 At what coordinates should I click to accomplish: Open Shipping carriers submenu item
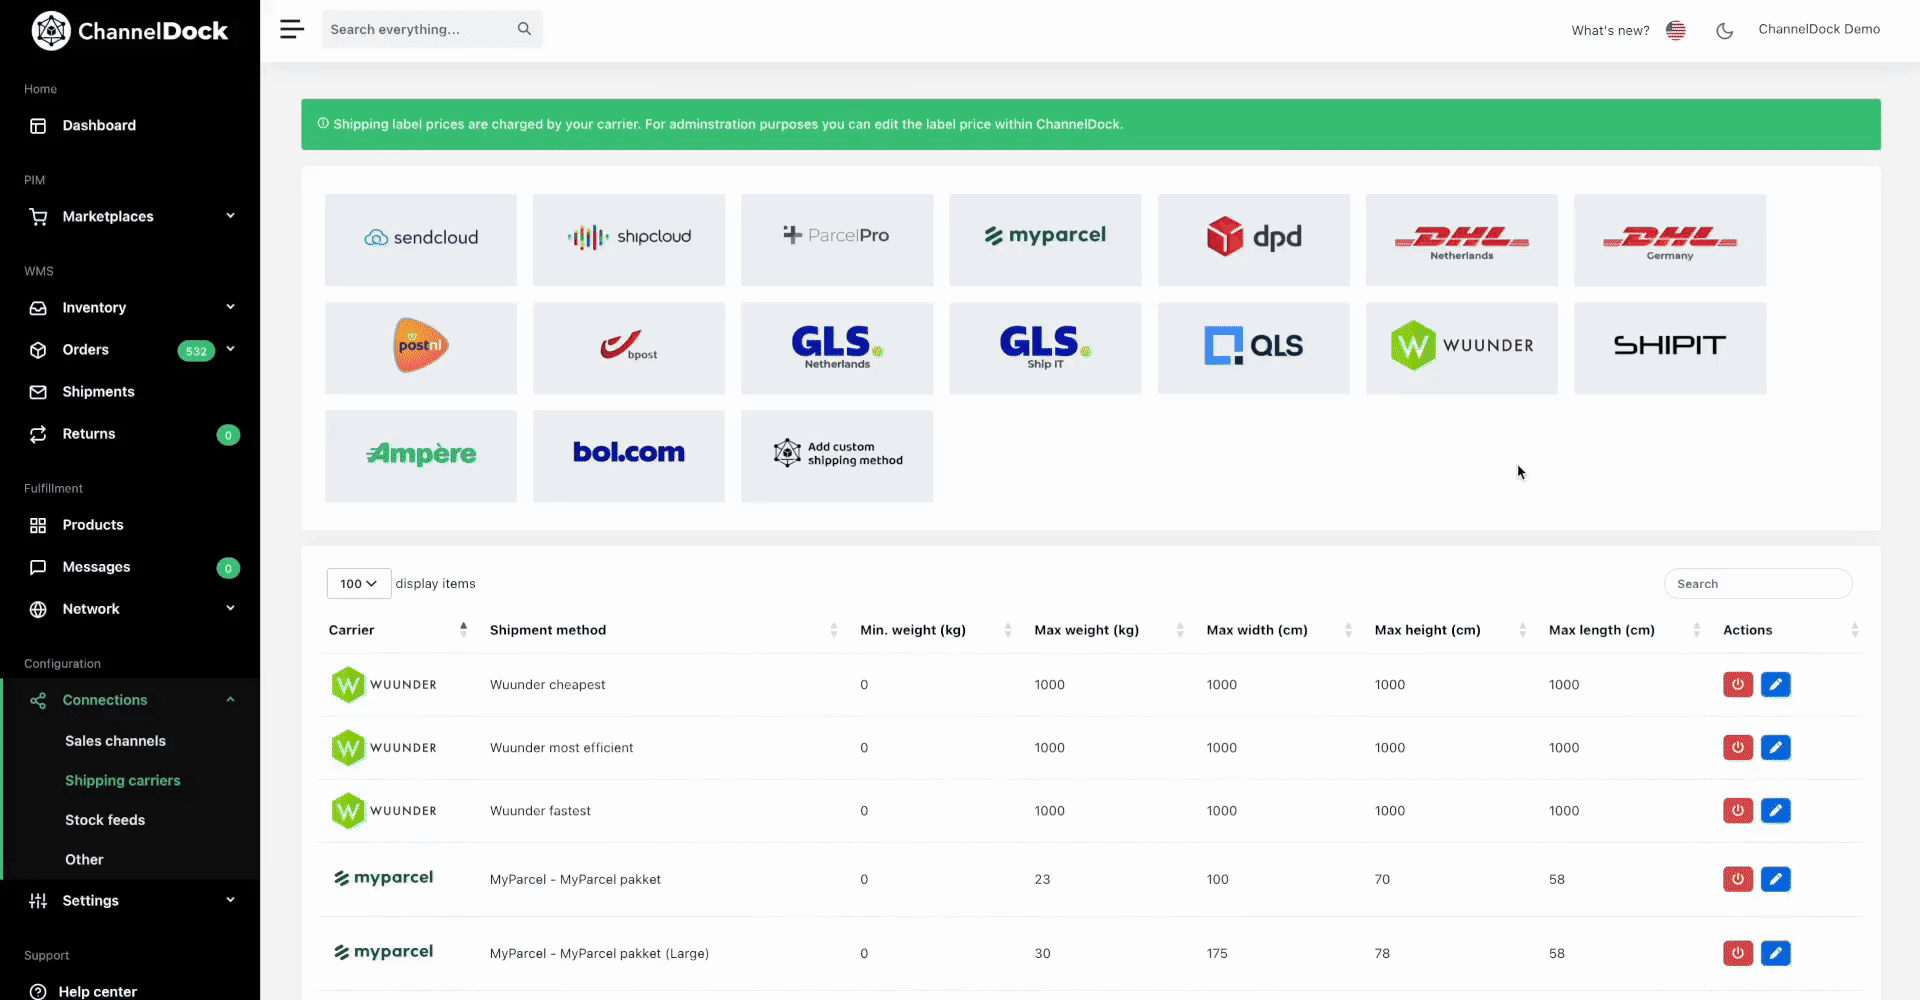(x=123, y=781)
